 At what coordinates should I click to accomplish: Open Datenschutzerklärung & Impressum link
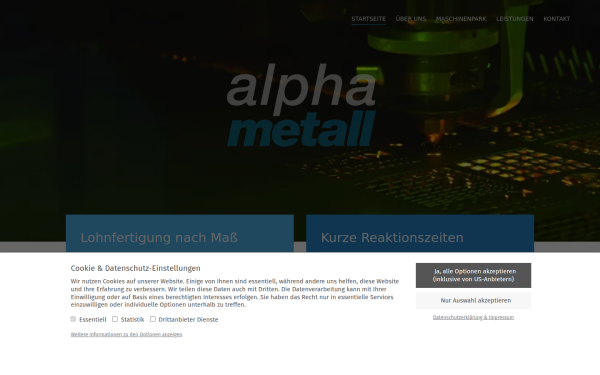click(473, 317)
